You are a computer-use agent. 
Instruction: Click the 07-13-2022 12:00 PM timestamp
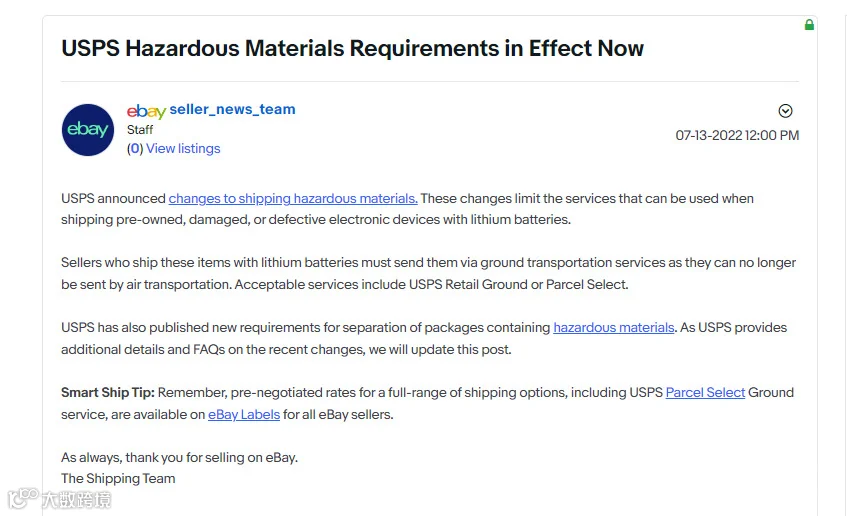[737, 135]
